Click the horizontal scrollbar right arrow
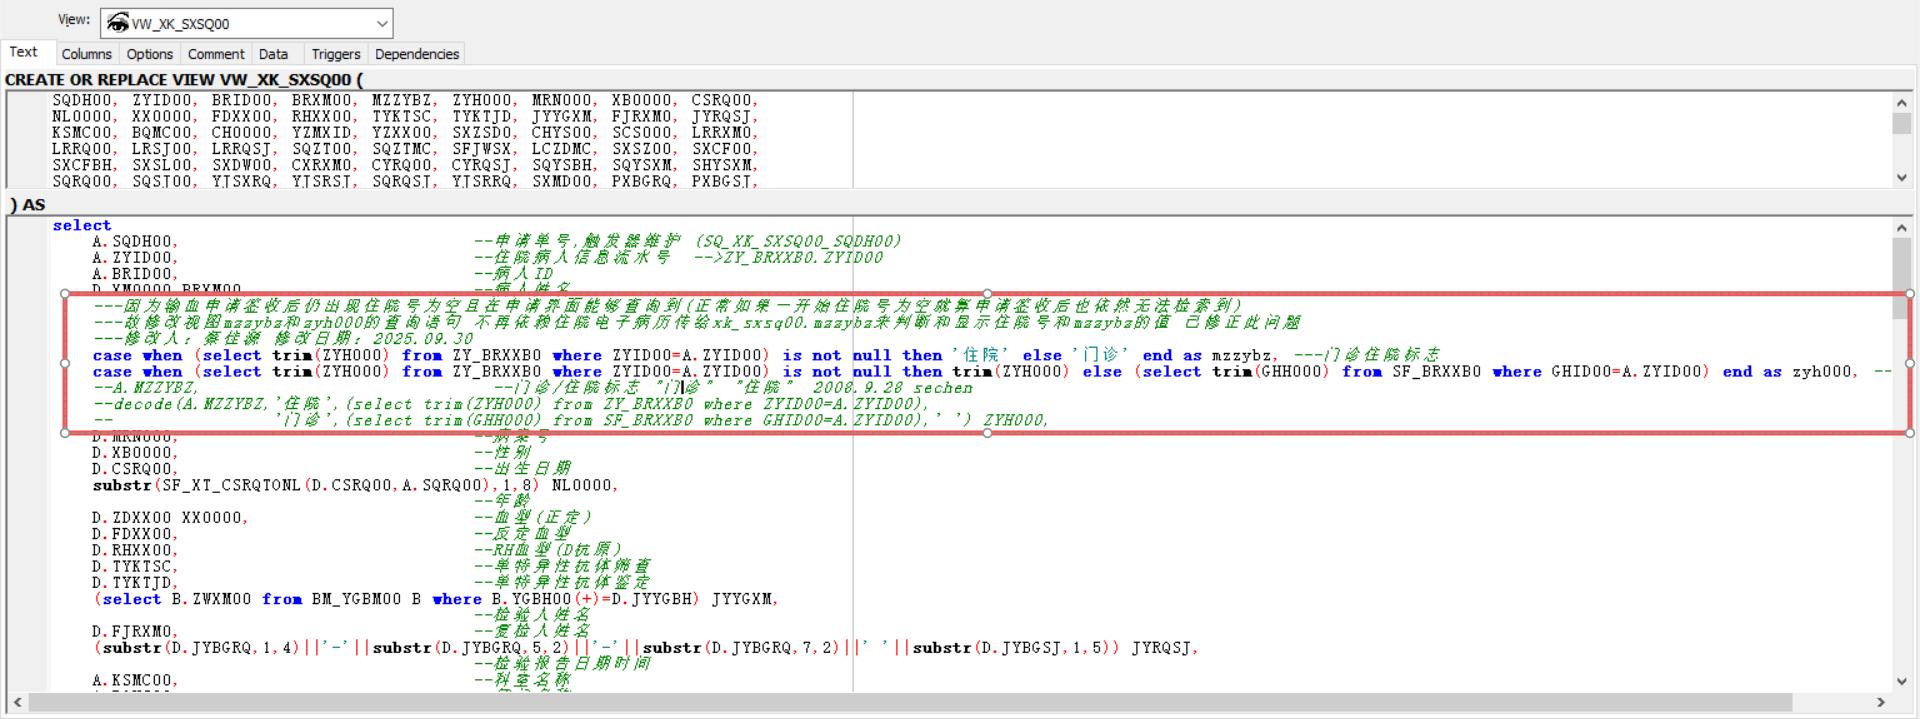The image size is (1920, 719). (x=1881, y=702)
